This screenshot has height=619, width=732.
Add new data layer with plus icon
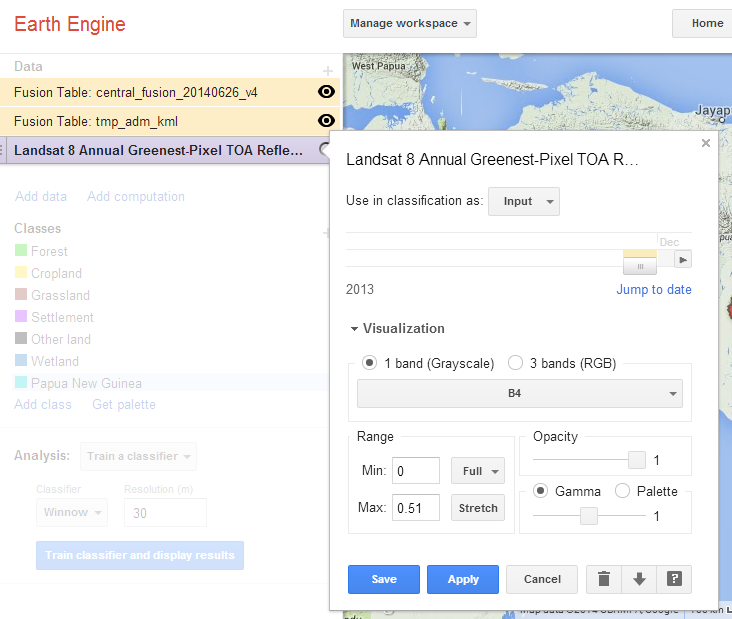coord(328,71)
